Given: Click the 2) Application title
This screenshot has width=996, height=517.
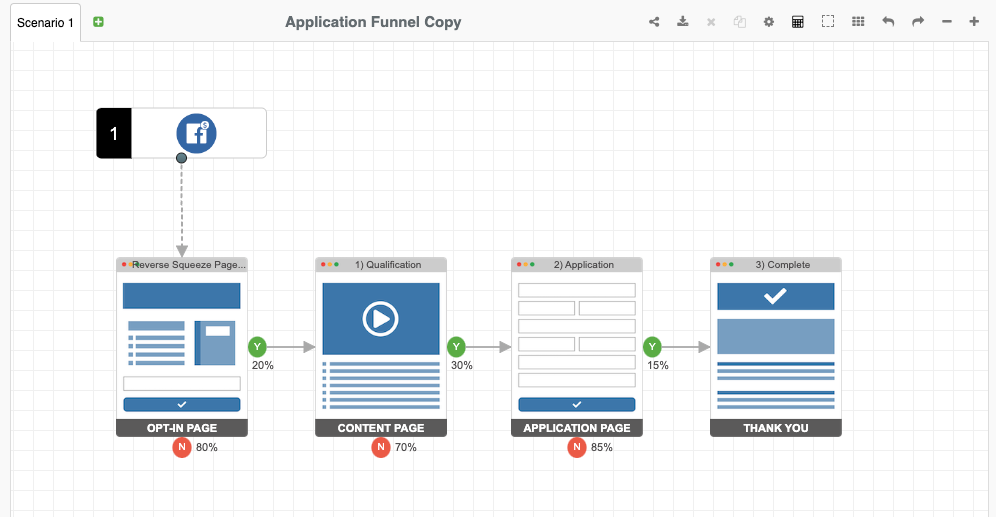Looking at the screenshot, I should [584, 265].
